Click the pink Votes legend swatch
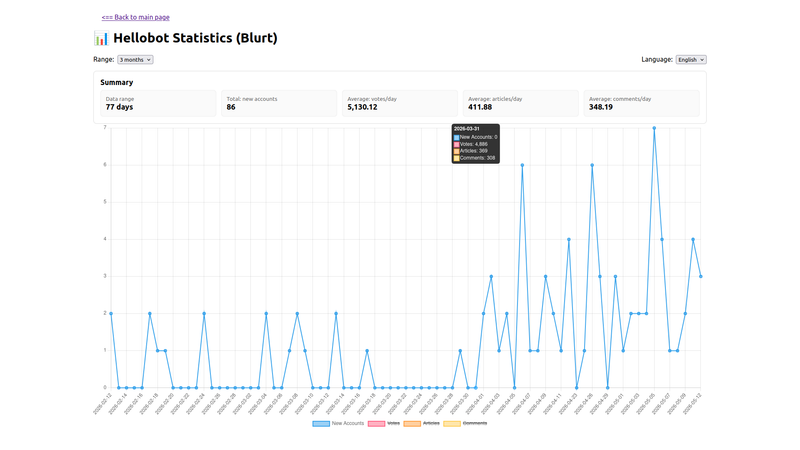 click(x=376, y=423)
